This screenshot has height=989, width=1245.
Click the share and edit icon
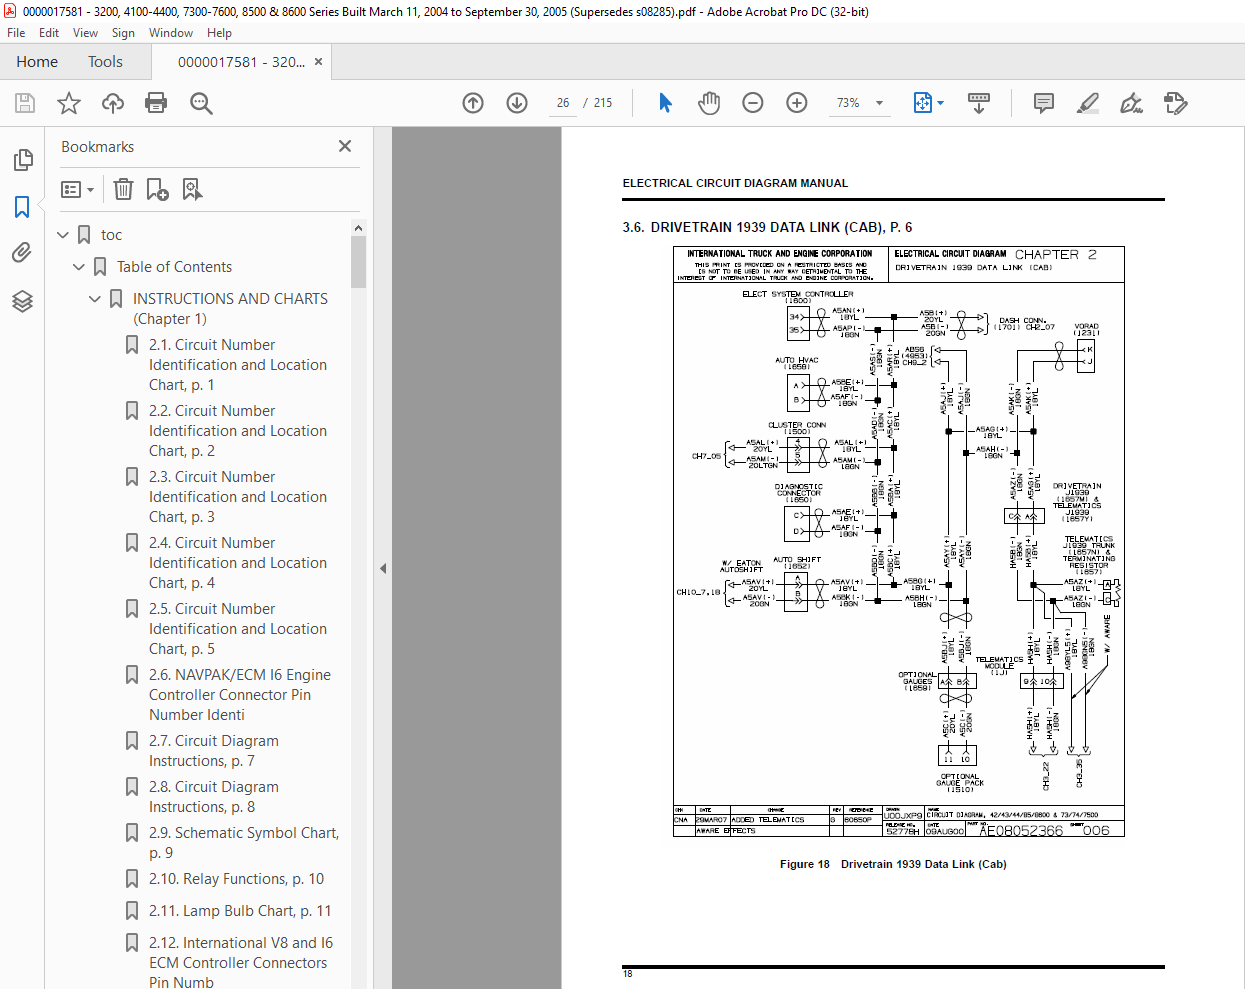tap(1175, 103)
